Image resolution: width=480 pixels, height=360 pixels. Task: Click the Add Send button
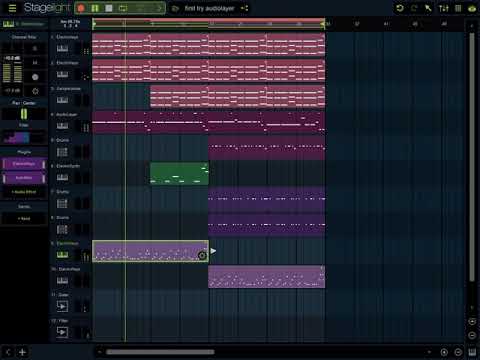tap(24, 218)
